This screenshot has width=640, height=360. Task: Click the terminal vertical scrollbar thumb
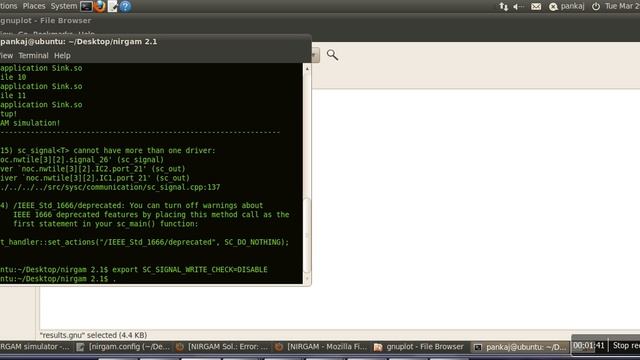[307, 235]
